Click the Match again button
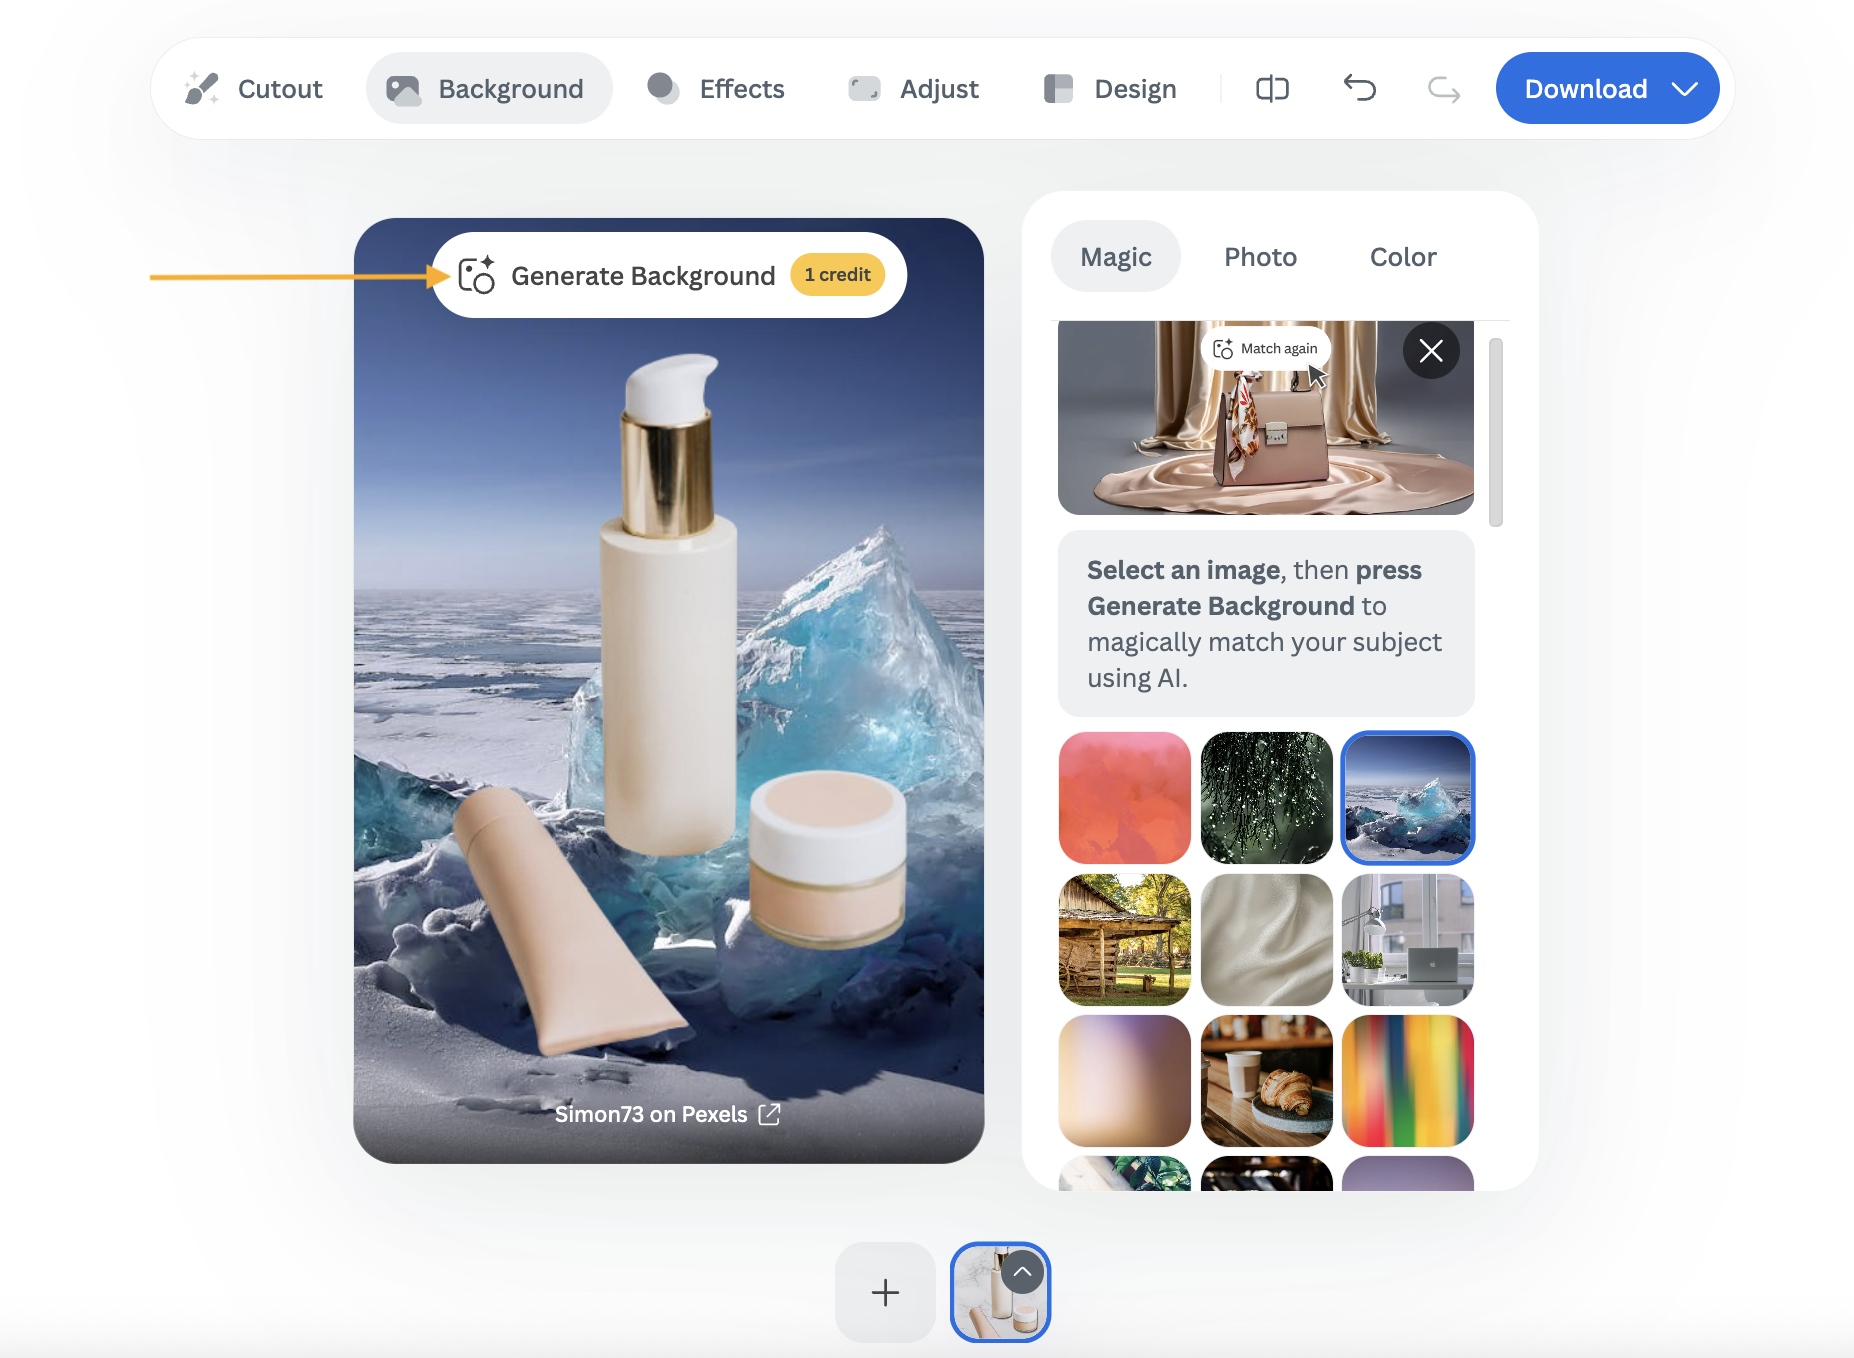This screenshot has width=1854, height=1358. pos(1266,349)
